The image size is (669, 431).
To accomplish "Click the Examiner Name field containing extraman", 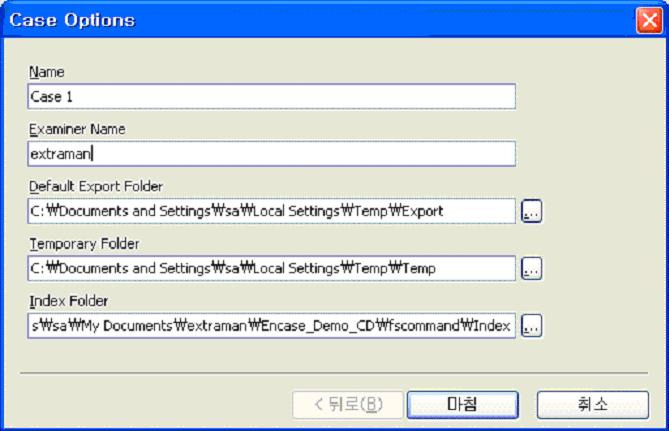I will point(271,154).
